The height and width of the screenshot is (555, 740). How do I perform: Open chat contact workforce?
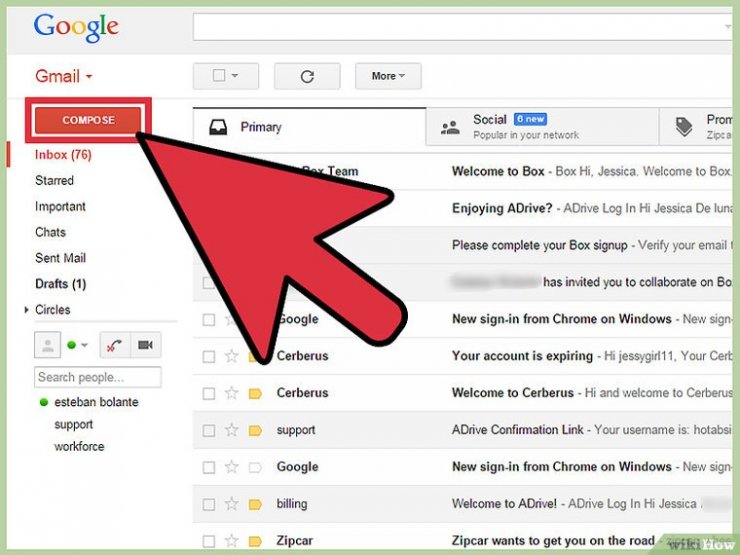coord(79,446)
